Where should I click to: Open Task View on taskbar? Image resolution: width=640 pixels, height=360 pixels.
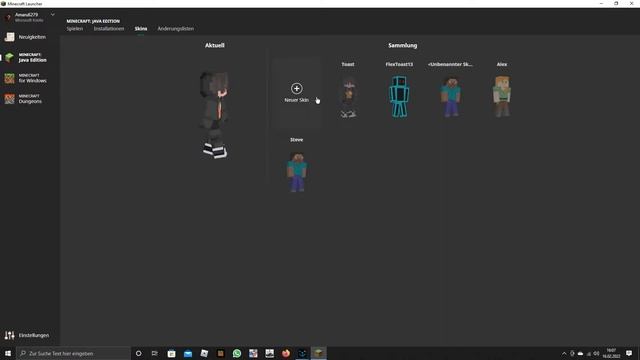click(155, 353)
